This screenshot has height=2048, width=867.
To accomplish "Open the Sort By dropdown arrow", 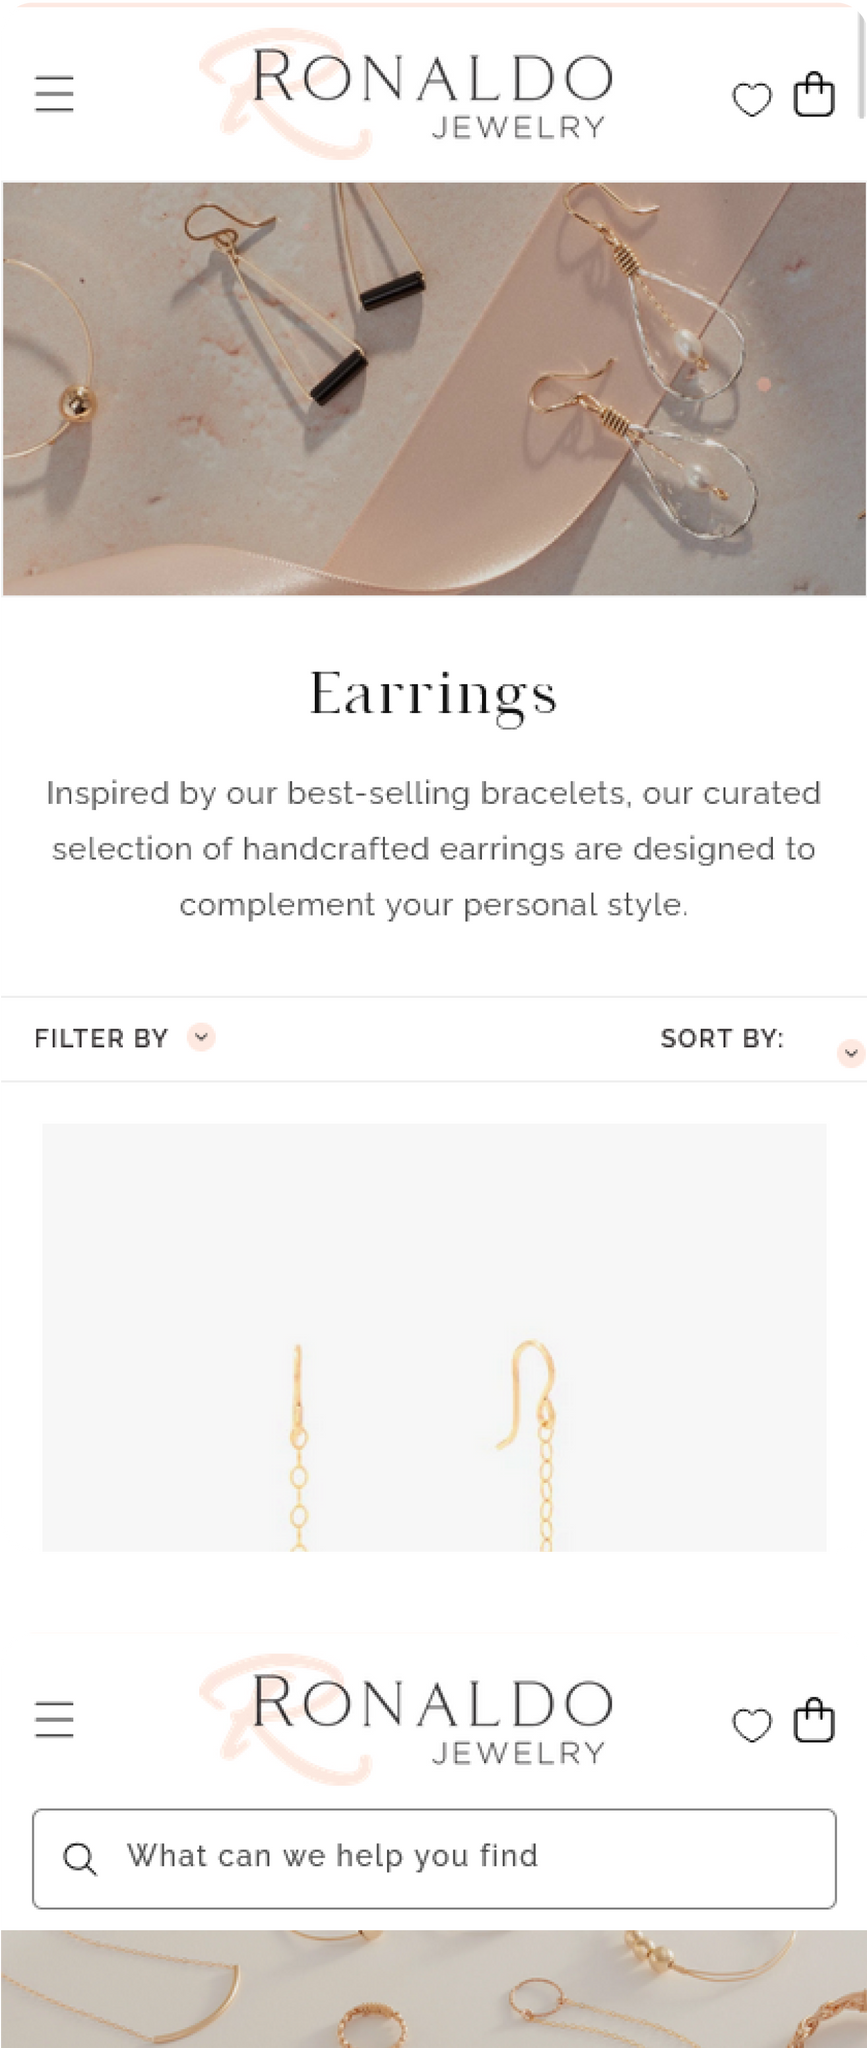I will pos(851,1053).
